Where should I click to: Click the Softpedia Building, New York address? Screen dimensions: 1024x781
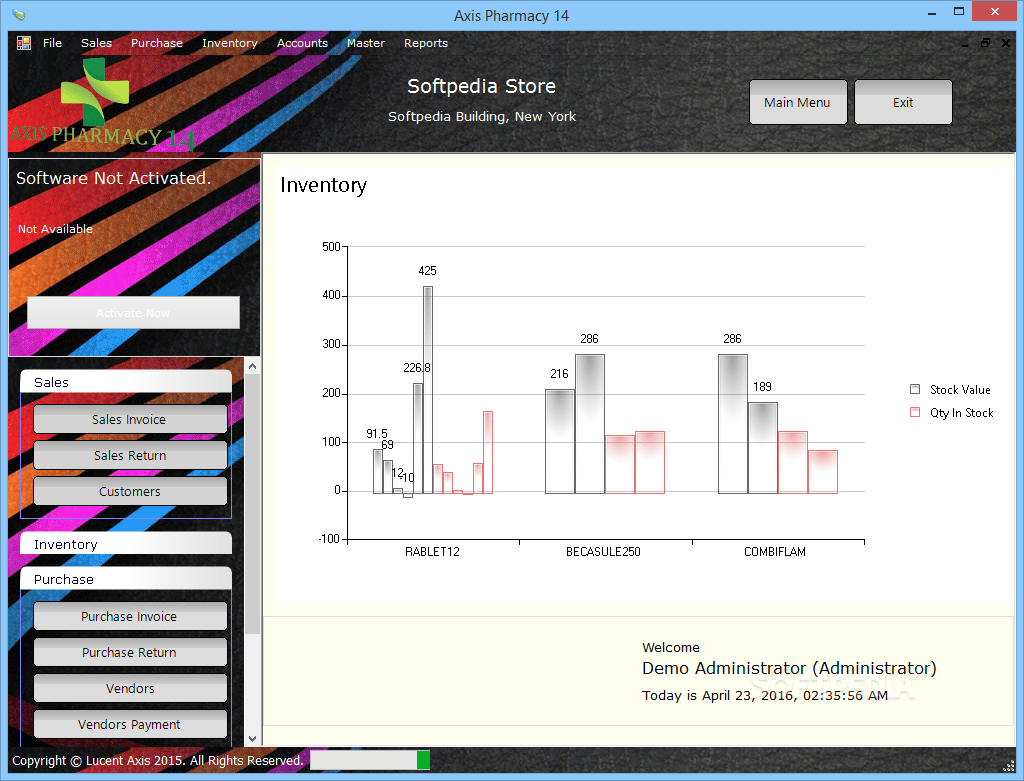tap(482, 117)
